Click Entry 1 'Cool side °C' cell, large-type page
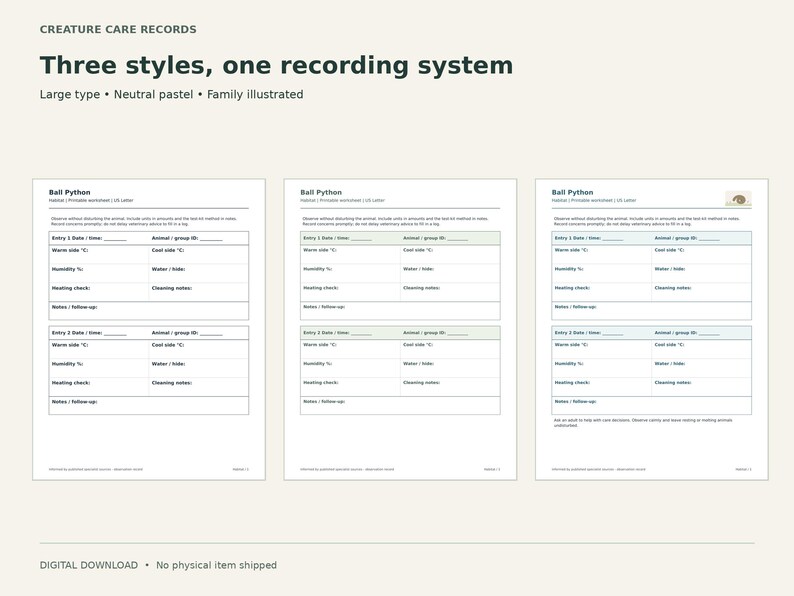Image resolution: width=794 pixels, height=596 pixels. coord(198,254)
